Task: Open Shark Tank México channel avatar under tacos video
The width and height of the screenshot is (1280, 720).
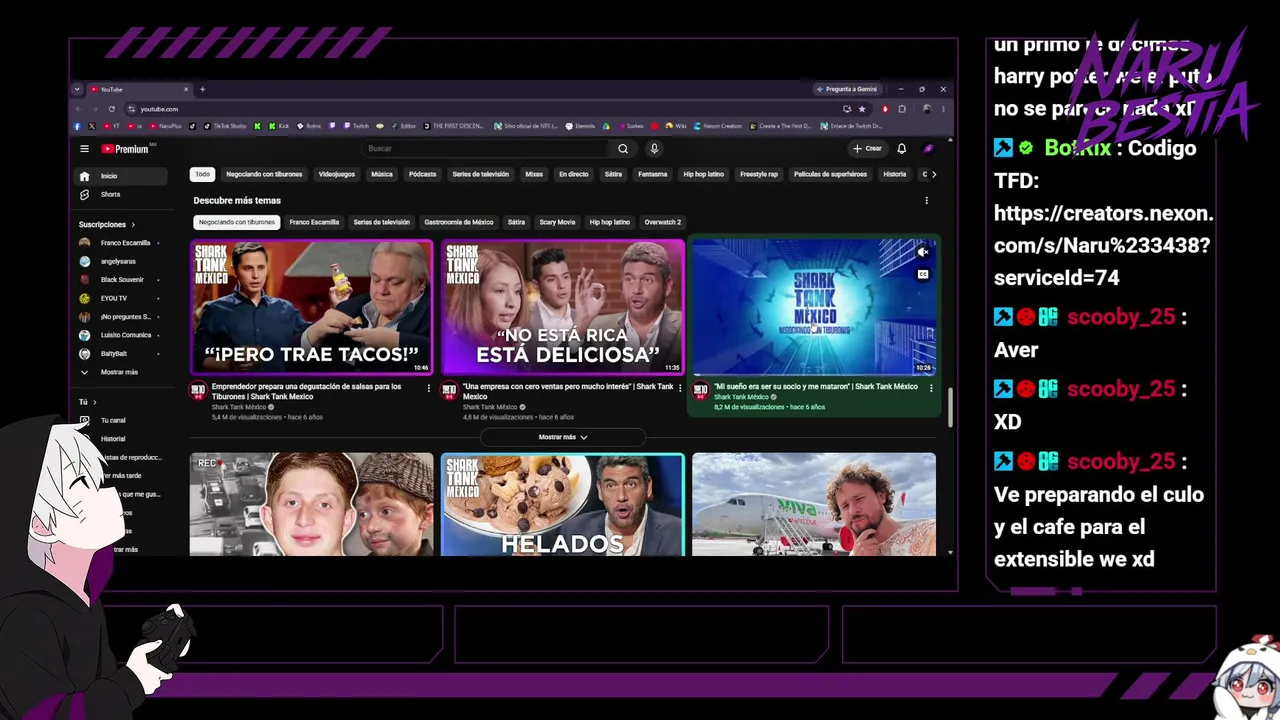Action: click(198, 390)
